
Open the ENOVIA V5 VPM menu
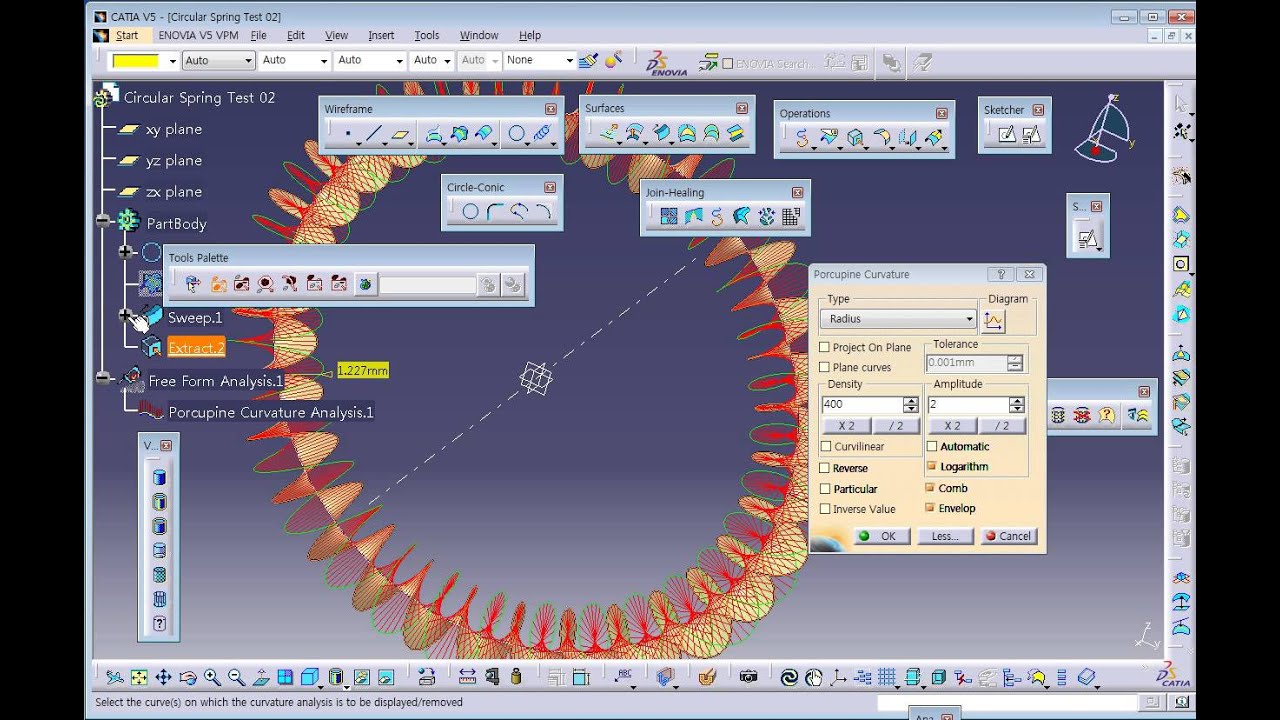click(x=198, y=35)
